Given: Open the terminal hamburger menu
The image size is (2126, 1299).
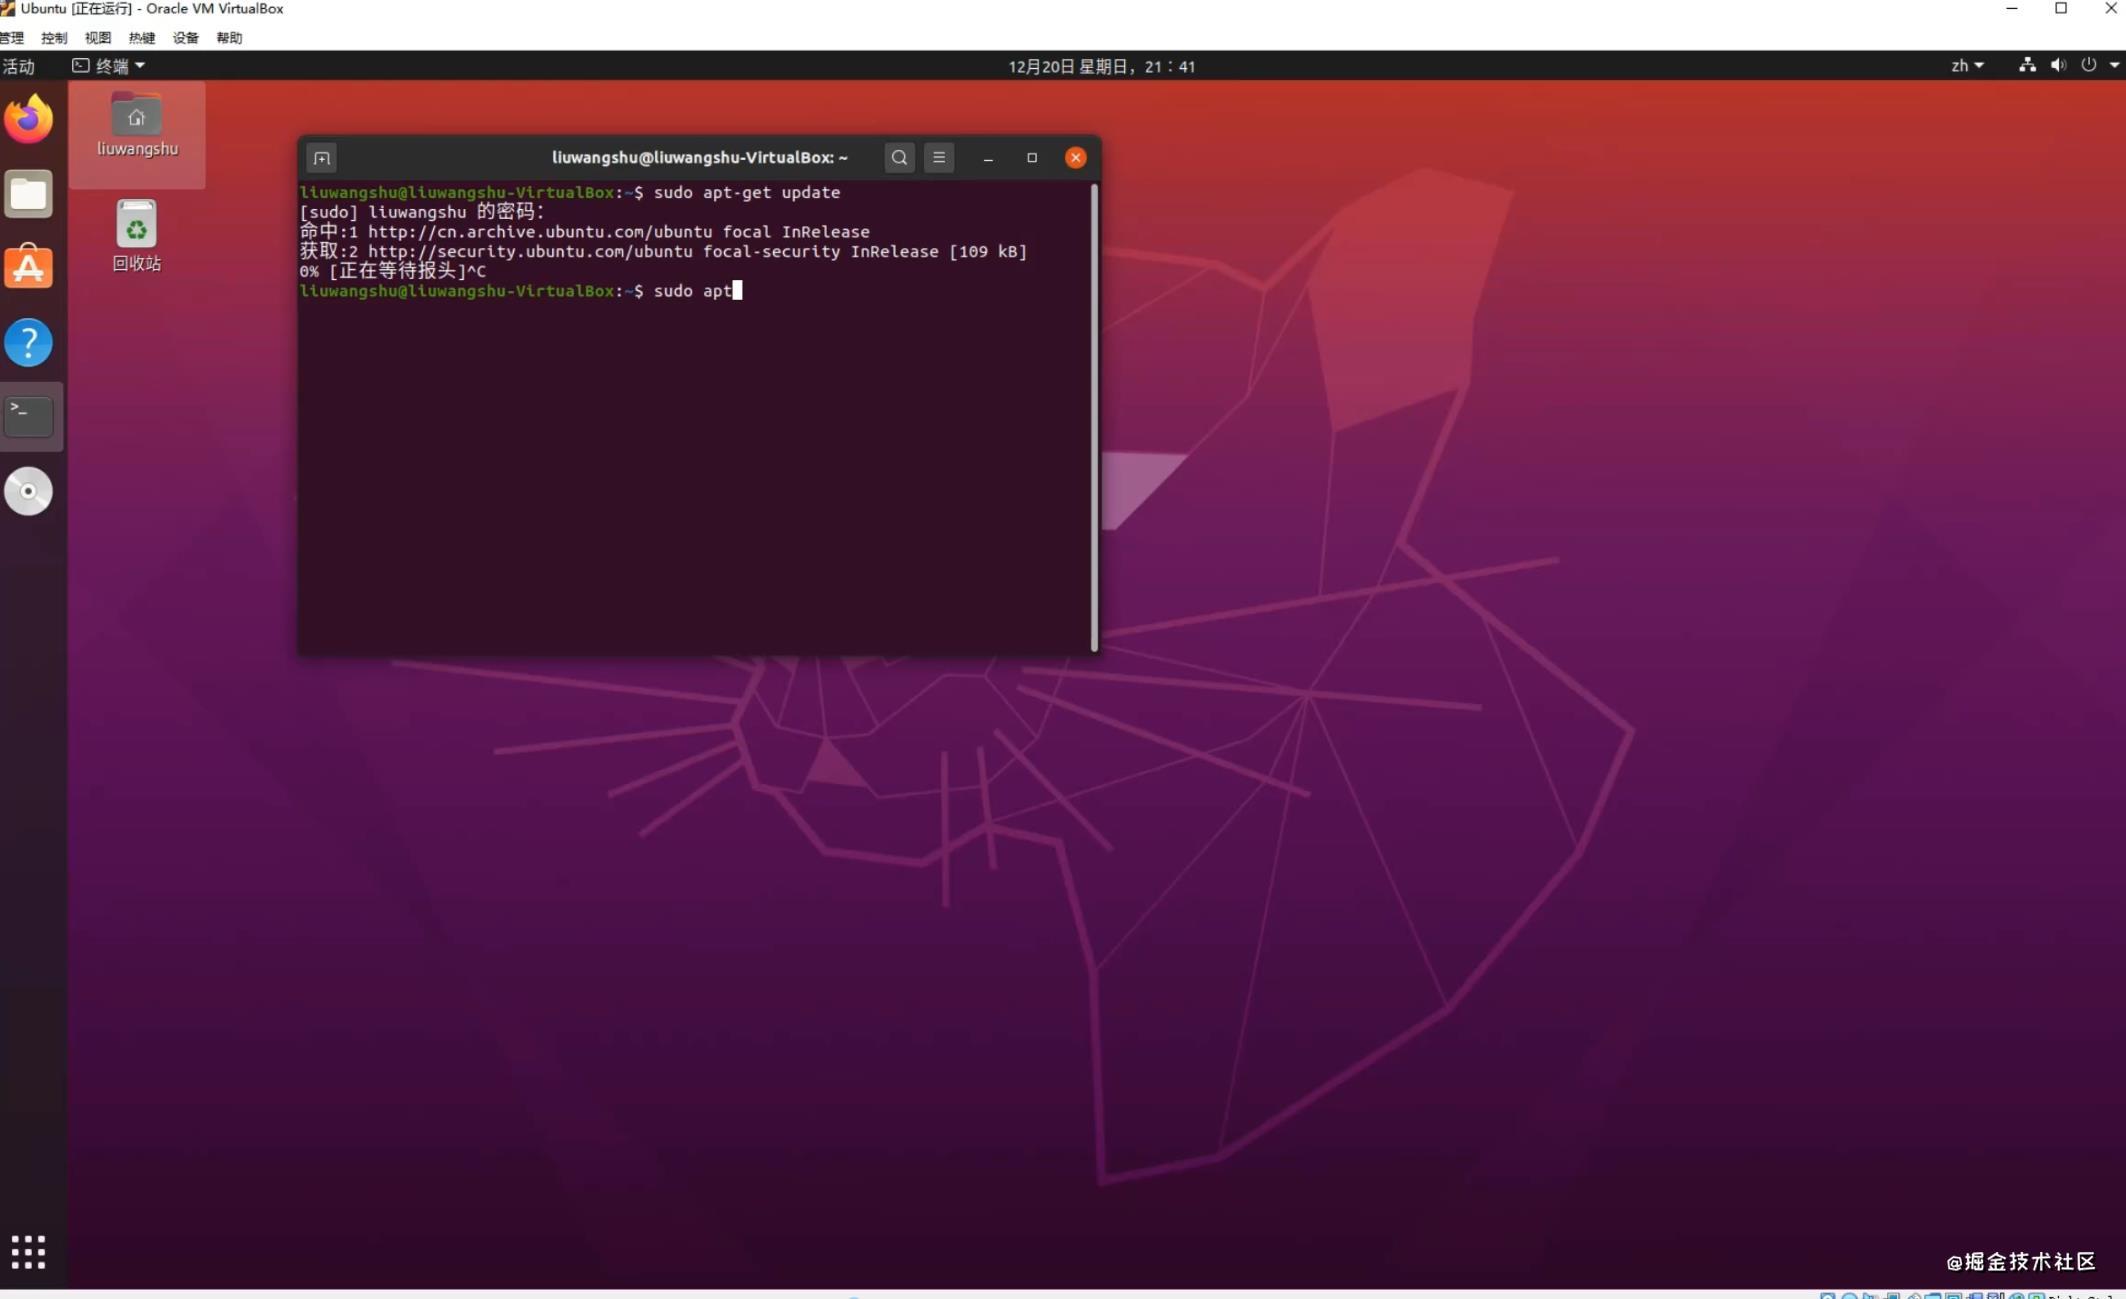Looking at the screenshot, I should [x=939, y=157].
